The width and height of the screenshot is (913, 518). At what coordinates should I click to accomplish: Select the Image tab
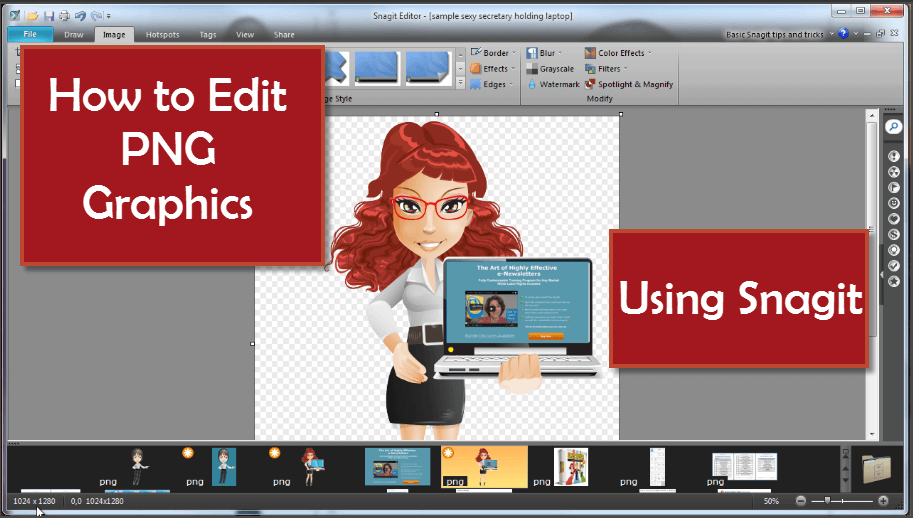pyautogui.click(x=114, y=35)
